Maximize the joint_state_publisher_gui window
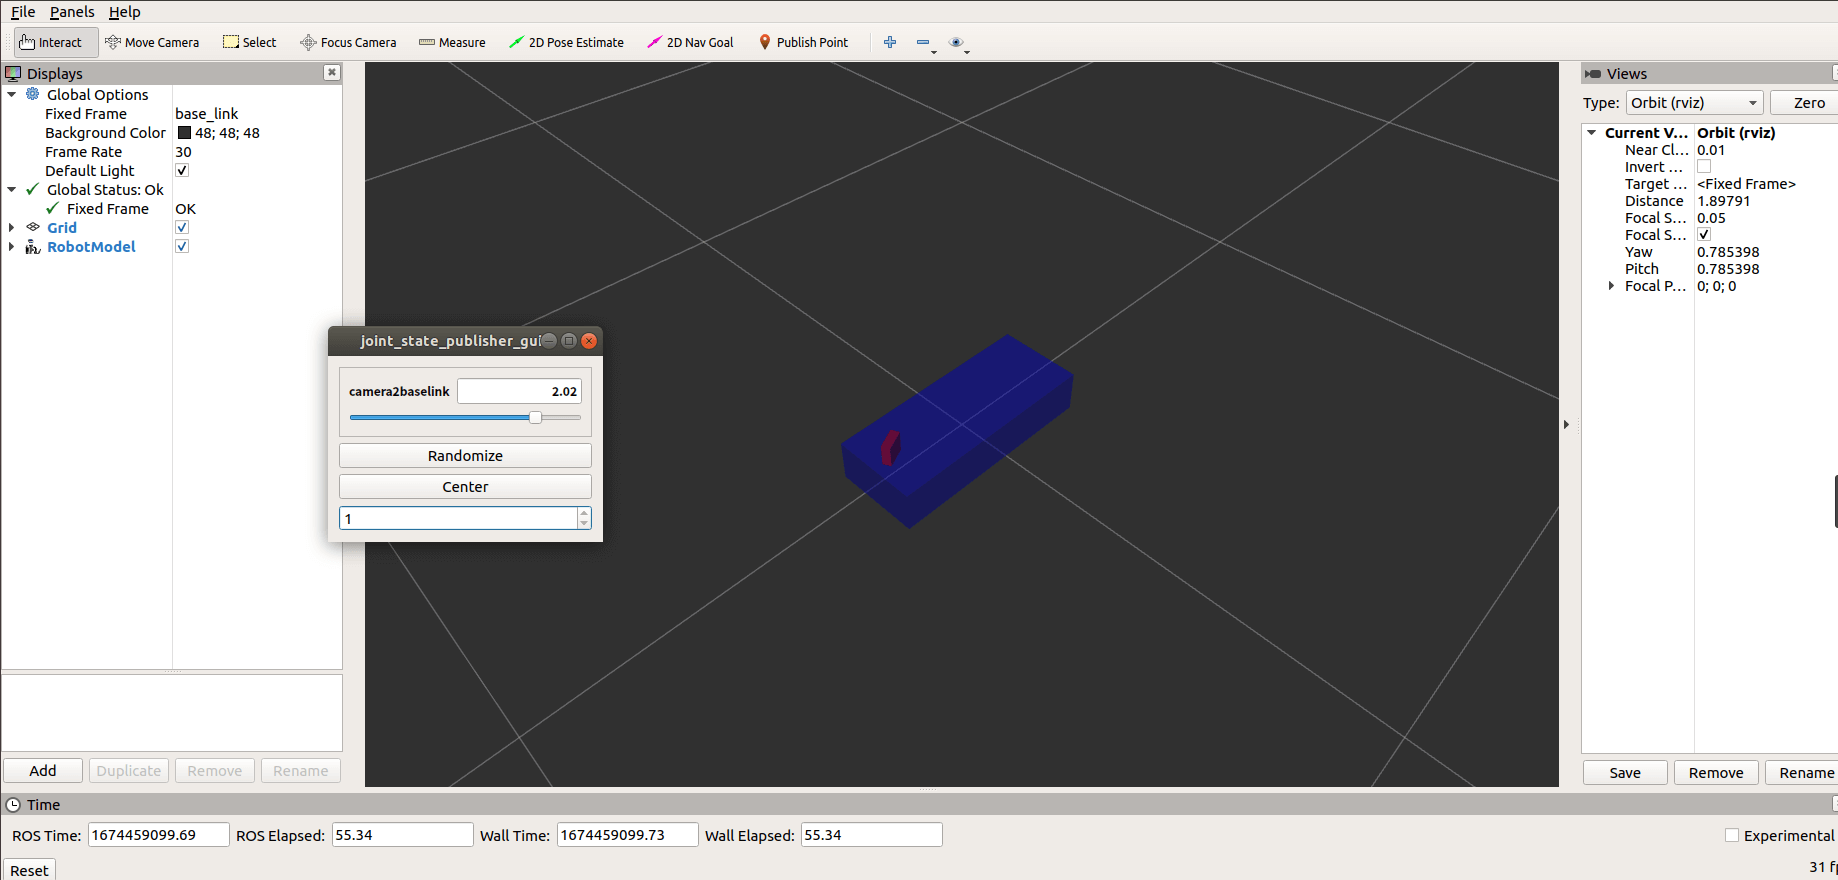 (569, 340)
